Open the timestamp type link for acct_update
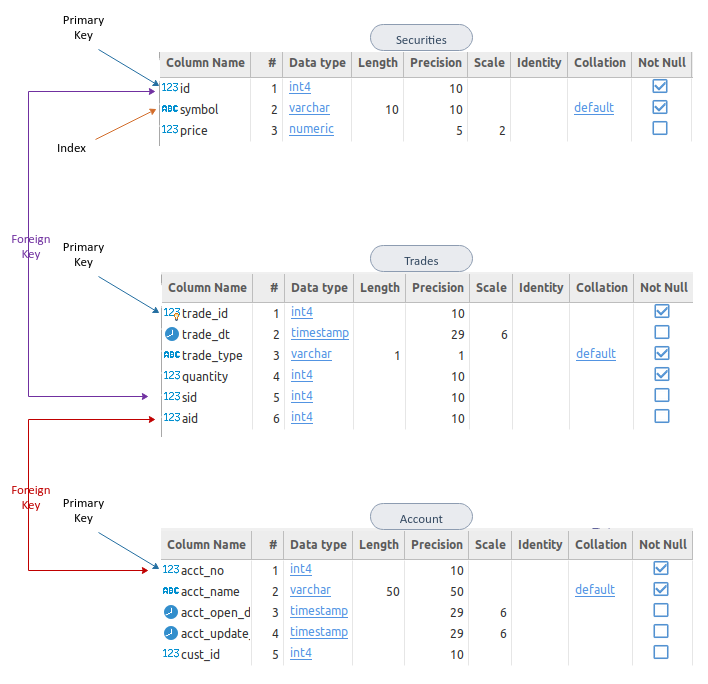708x684 pixels. (x=319, y=632)
